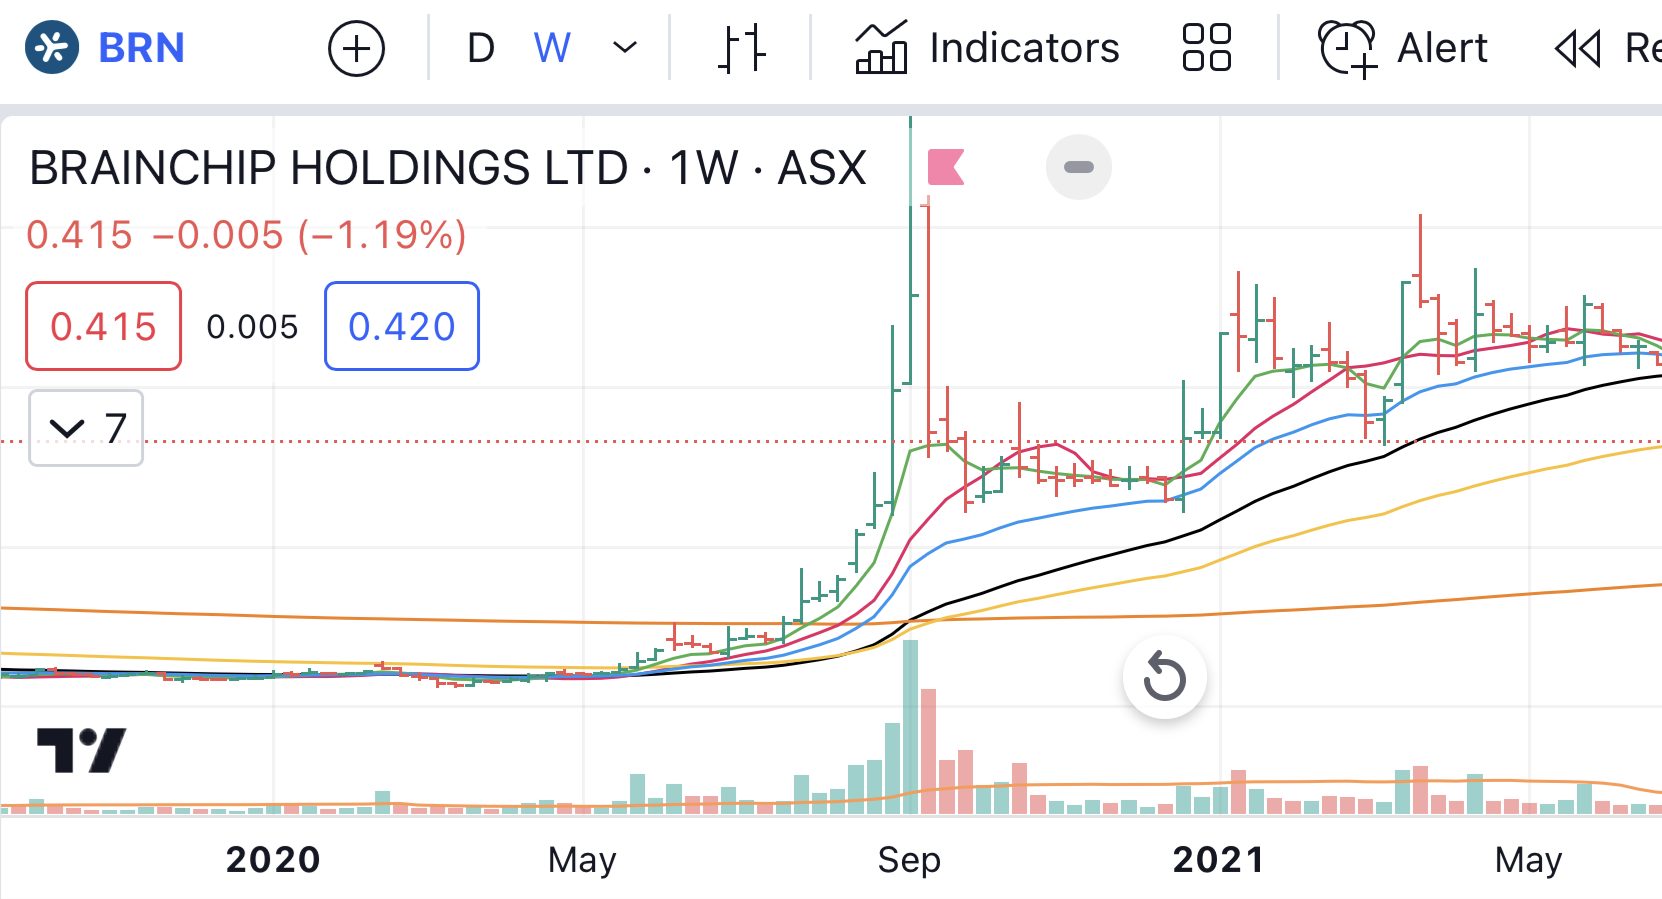The height and width of the screenshot is (899, 1662).
Task: Click the gray minus status circle icon
Action: click(x=1079, y=167)
